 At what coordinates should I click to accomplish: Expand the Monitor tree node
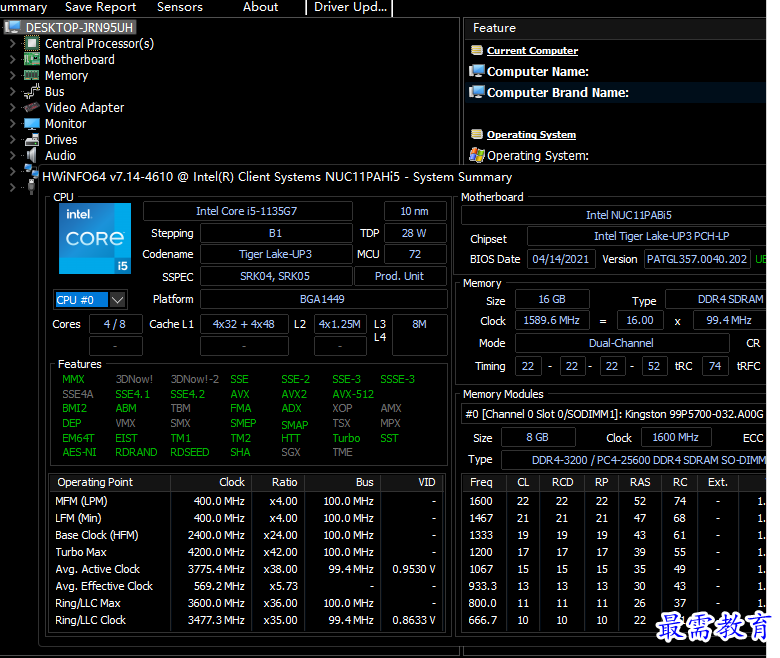(12, 124)
